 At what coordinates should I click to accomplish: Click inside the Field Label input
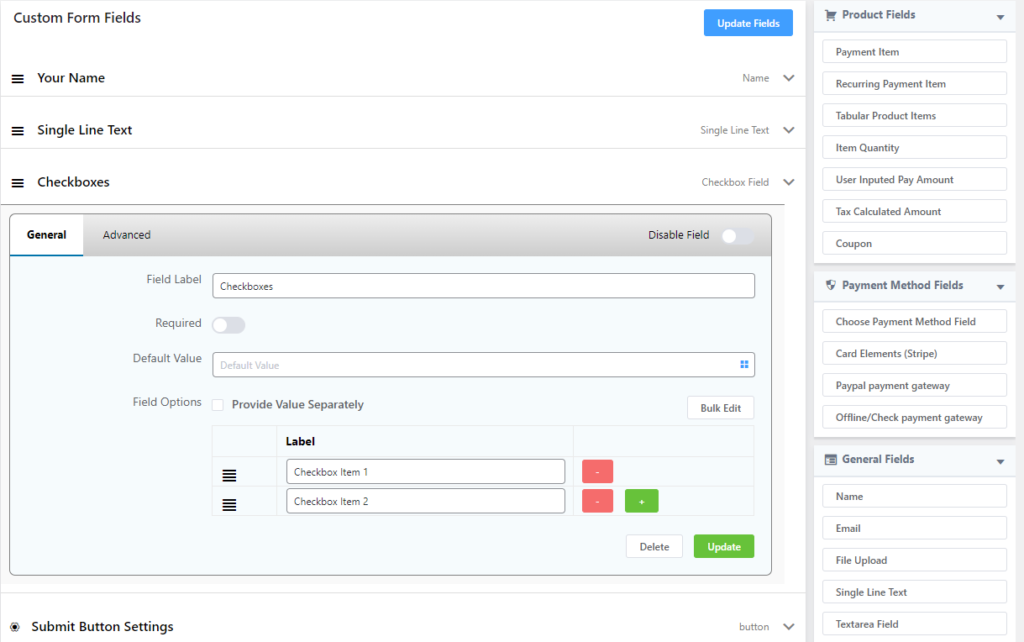483,285
